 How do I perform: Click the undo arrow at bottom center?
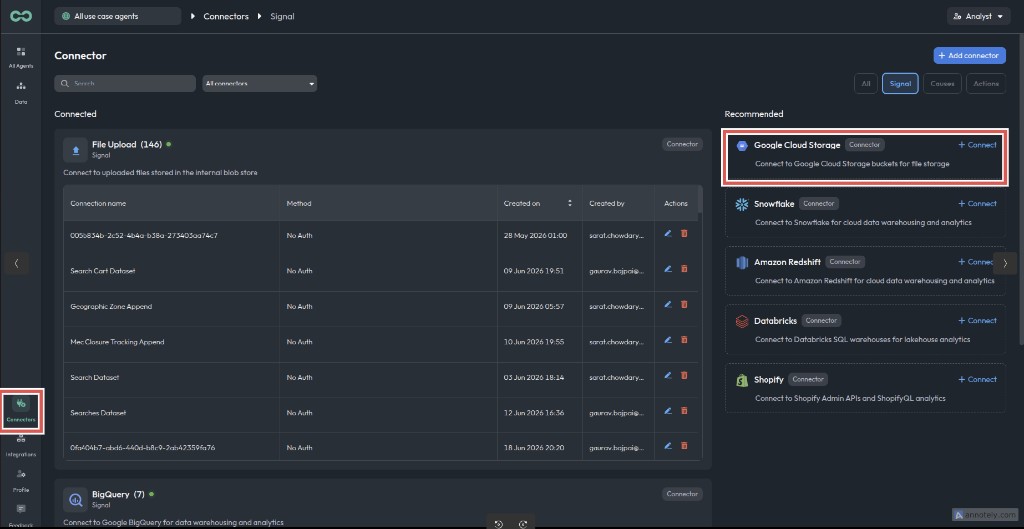(x=498, y=524)
